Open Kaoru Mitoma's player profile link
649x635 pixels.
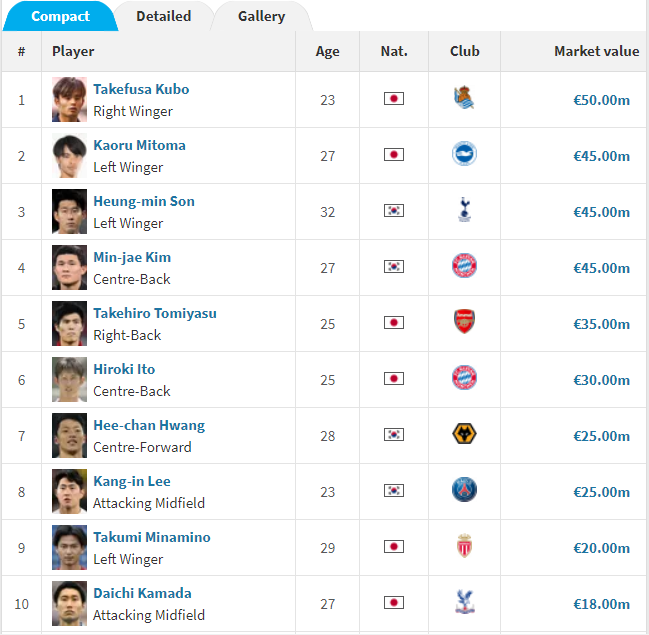tap(139, 145)
